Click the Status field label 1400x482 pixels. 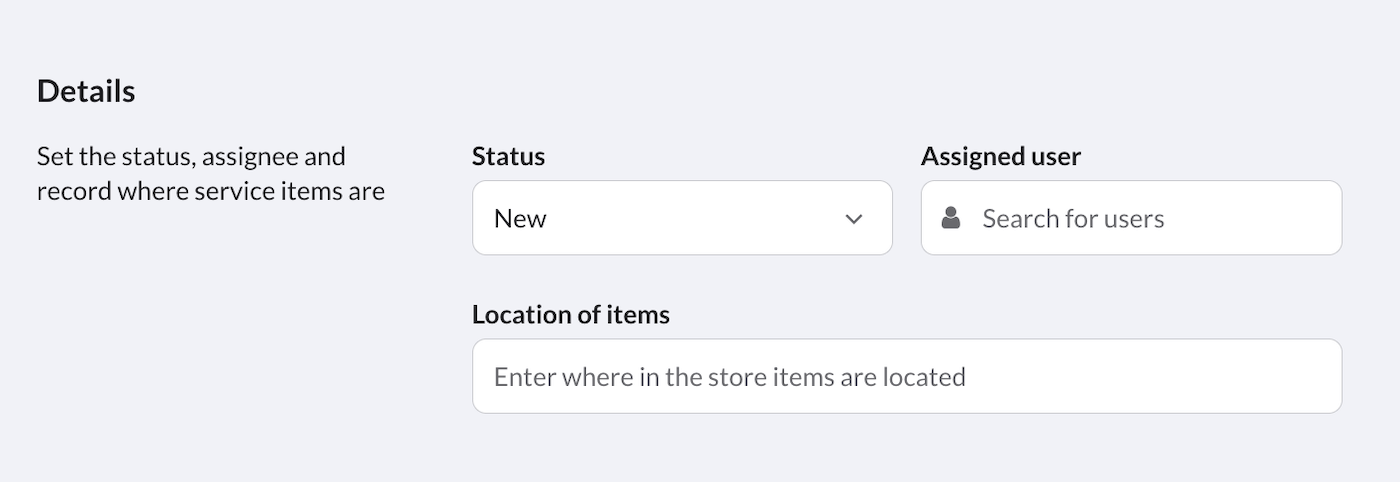click(x=508, y=156)
